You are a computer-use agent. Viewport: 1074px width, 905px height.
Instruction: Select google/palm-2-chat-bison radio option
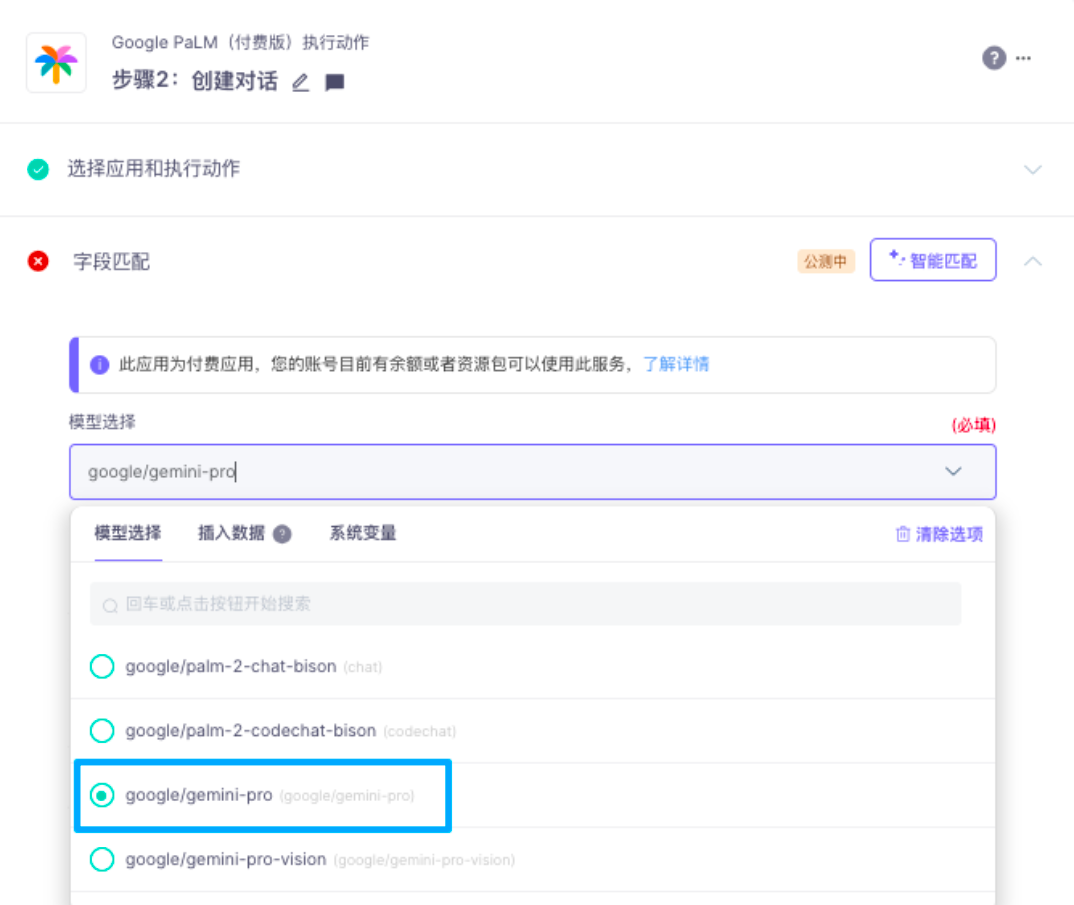click(x=102, y=666)
